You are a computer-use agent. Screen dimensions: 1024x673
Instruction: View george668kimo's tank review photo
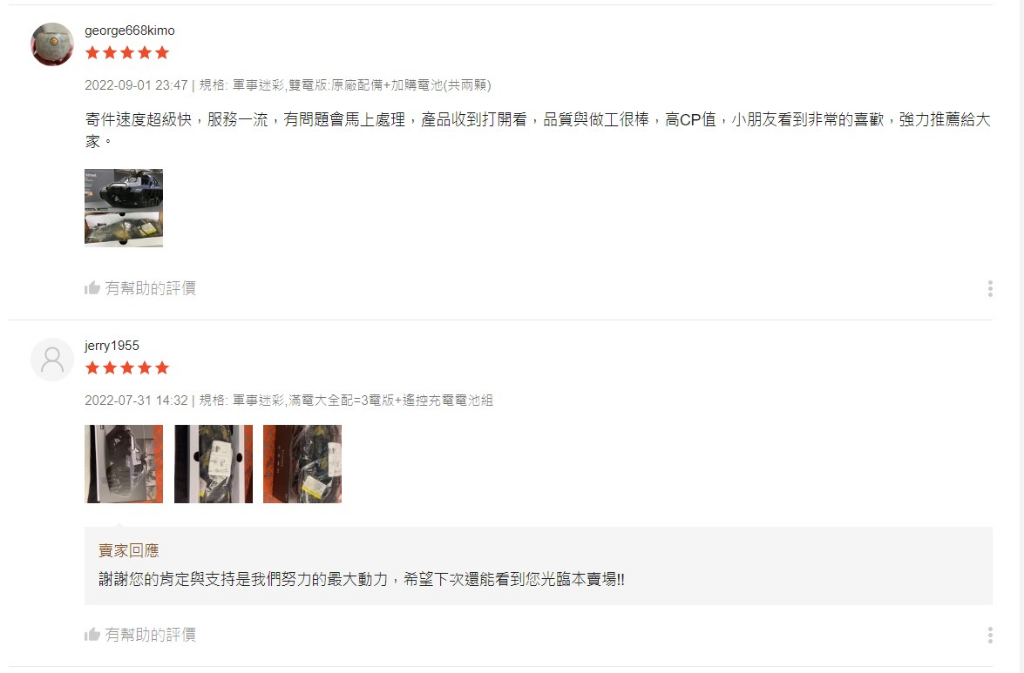tap(123, 208)
